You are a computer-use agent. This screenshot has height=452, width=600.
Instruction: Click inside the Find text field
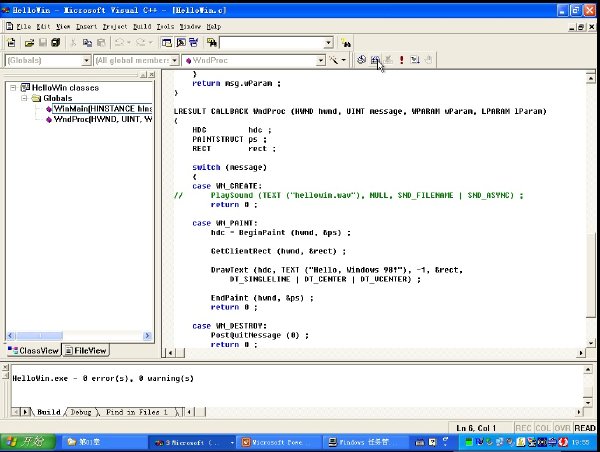pos(271,43)
